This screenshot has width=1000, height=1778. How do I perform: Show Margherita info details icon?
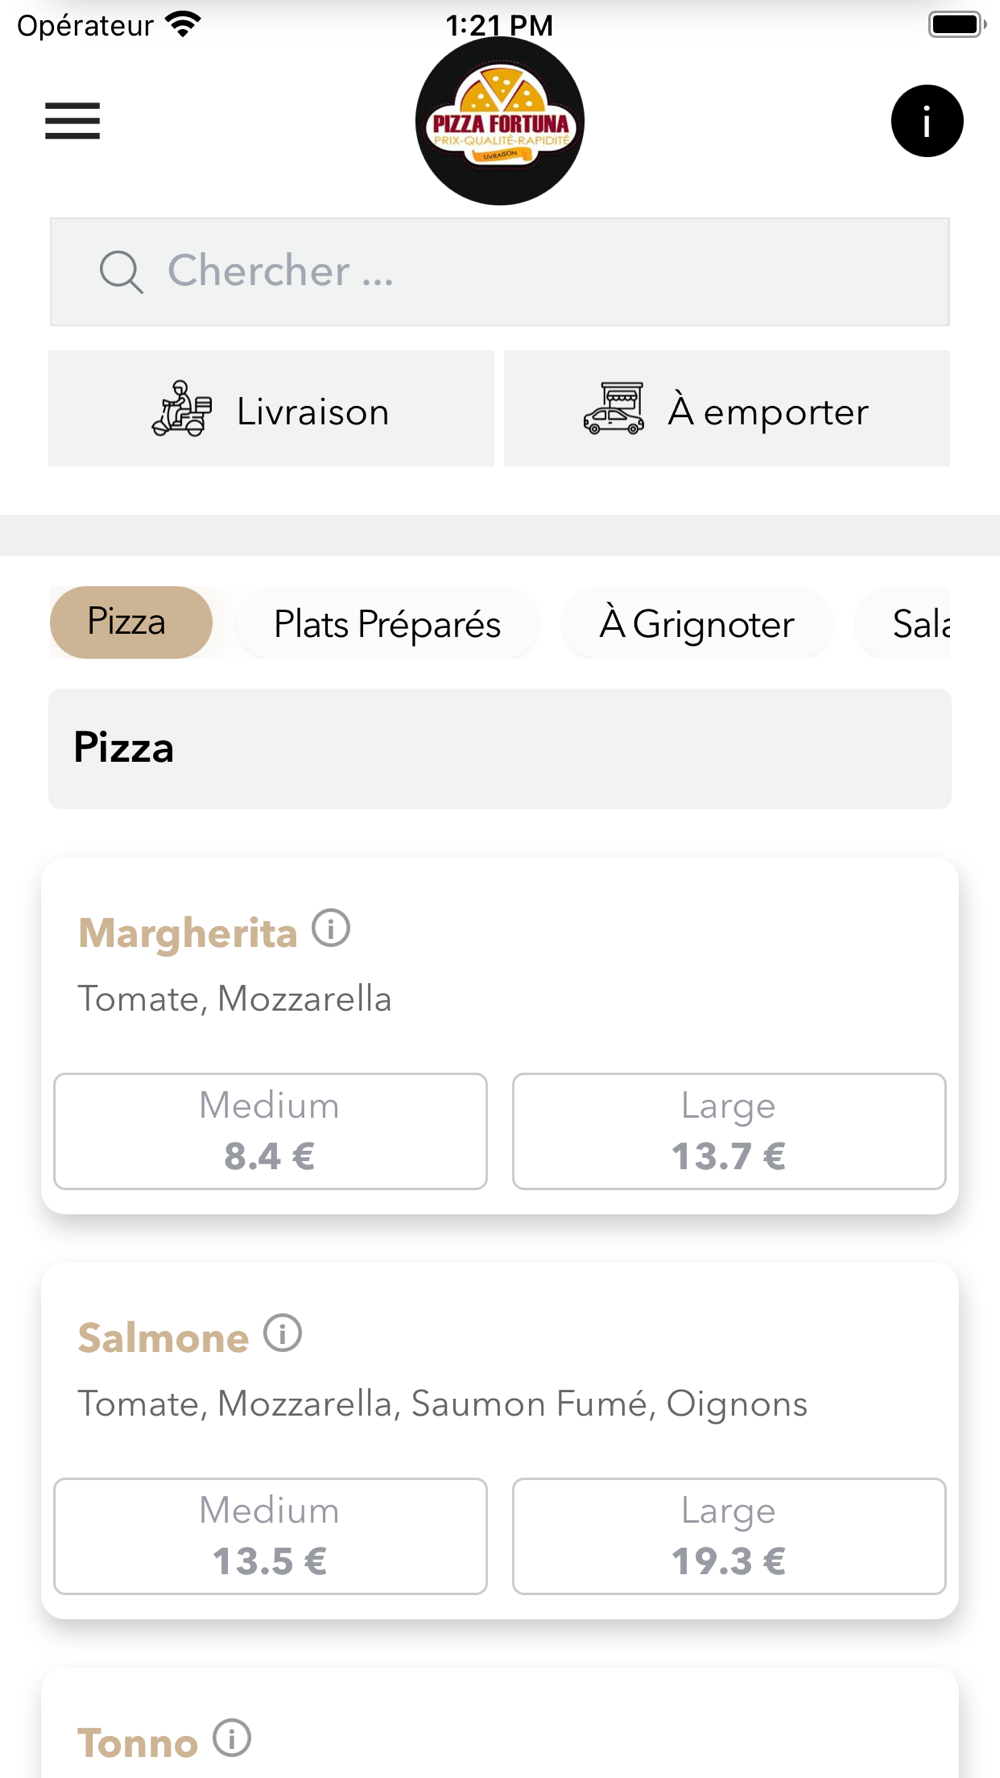point(331,928)
